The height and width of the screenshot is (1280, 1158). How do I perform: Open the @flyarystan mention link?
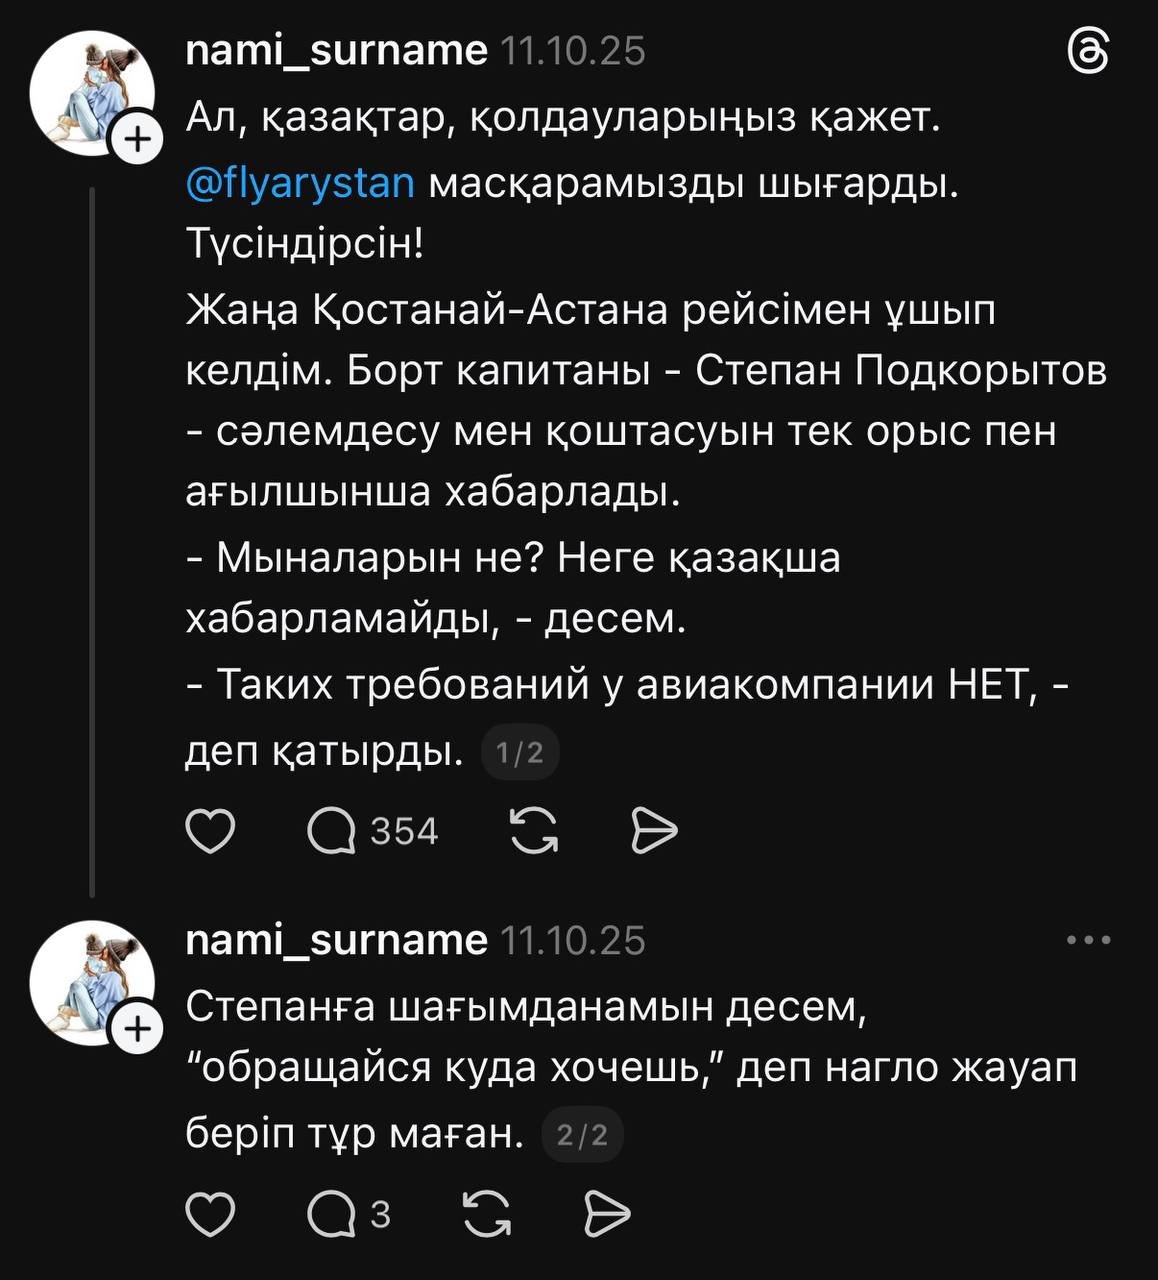(x=300, y=184)
